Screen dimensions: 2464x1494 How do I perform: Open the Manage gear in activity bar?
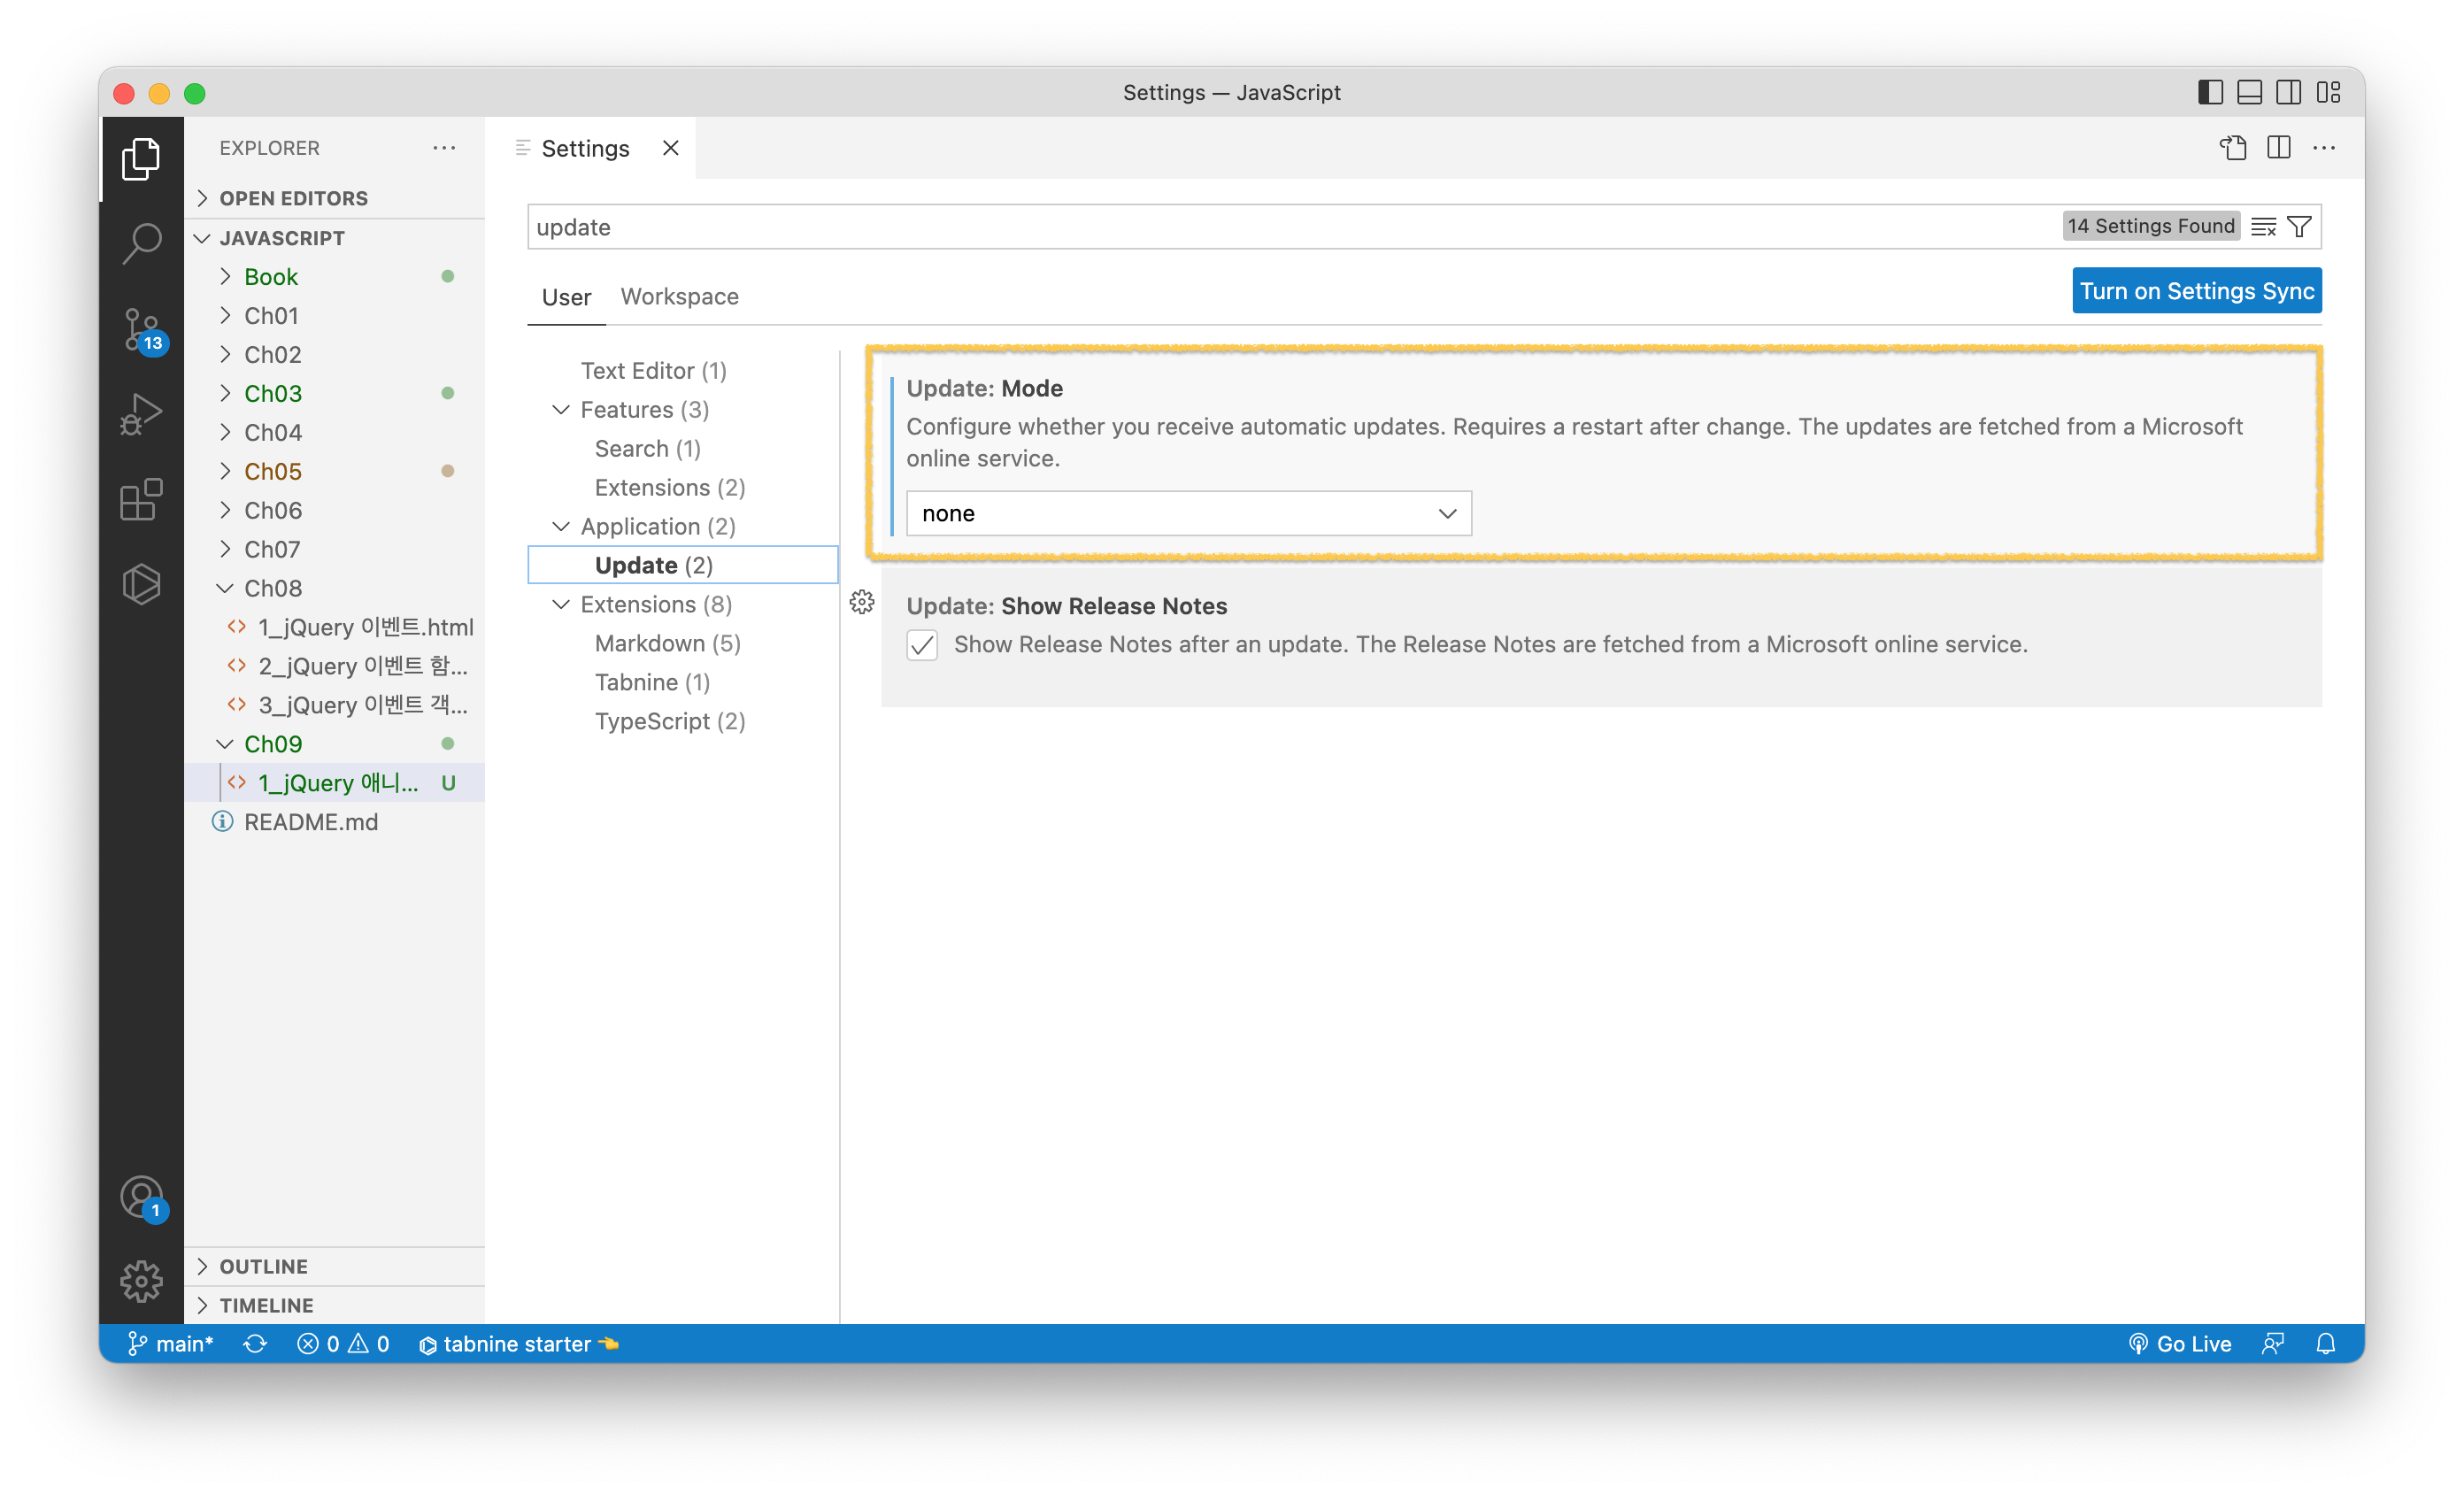click(141, 1280)
